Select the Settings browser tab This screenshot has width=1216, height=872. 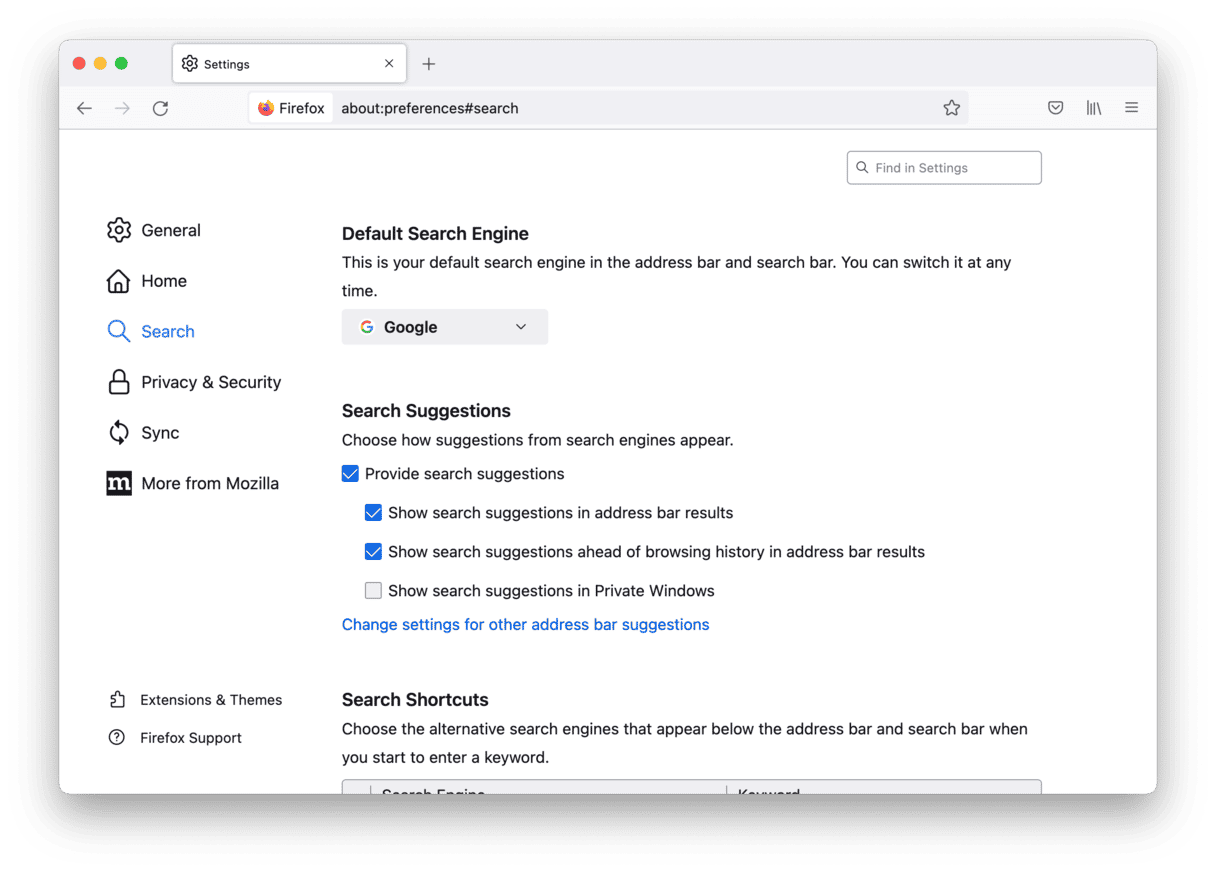(290, 64)
